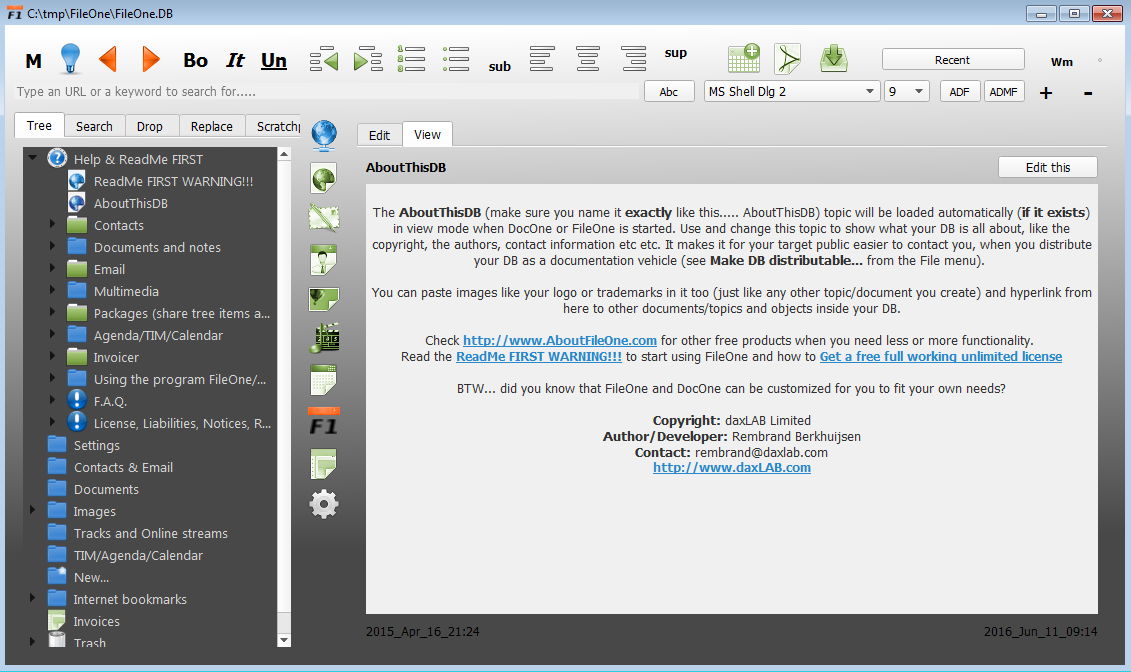Image resolution: width=1131 pixels, height=672 pixels.
Task: Select the AboutThisDB tree item
Action: [x=131, y=203]
